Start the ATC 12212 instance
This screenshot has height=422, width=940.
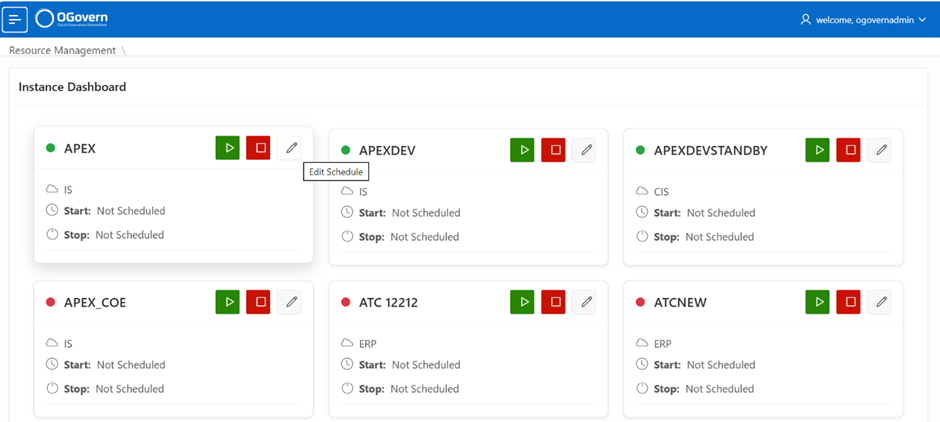pos(522,301)
